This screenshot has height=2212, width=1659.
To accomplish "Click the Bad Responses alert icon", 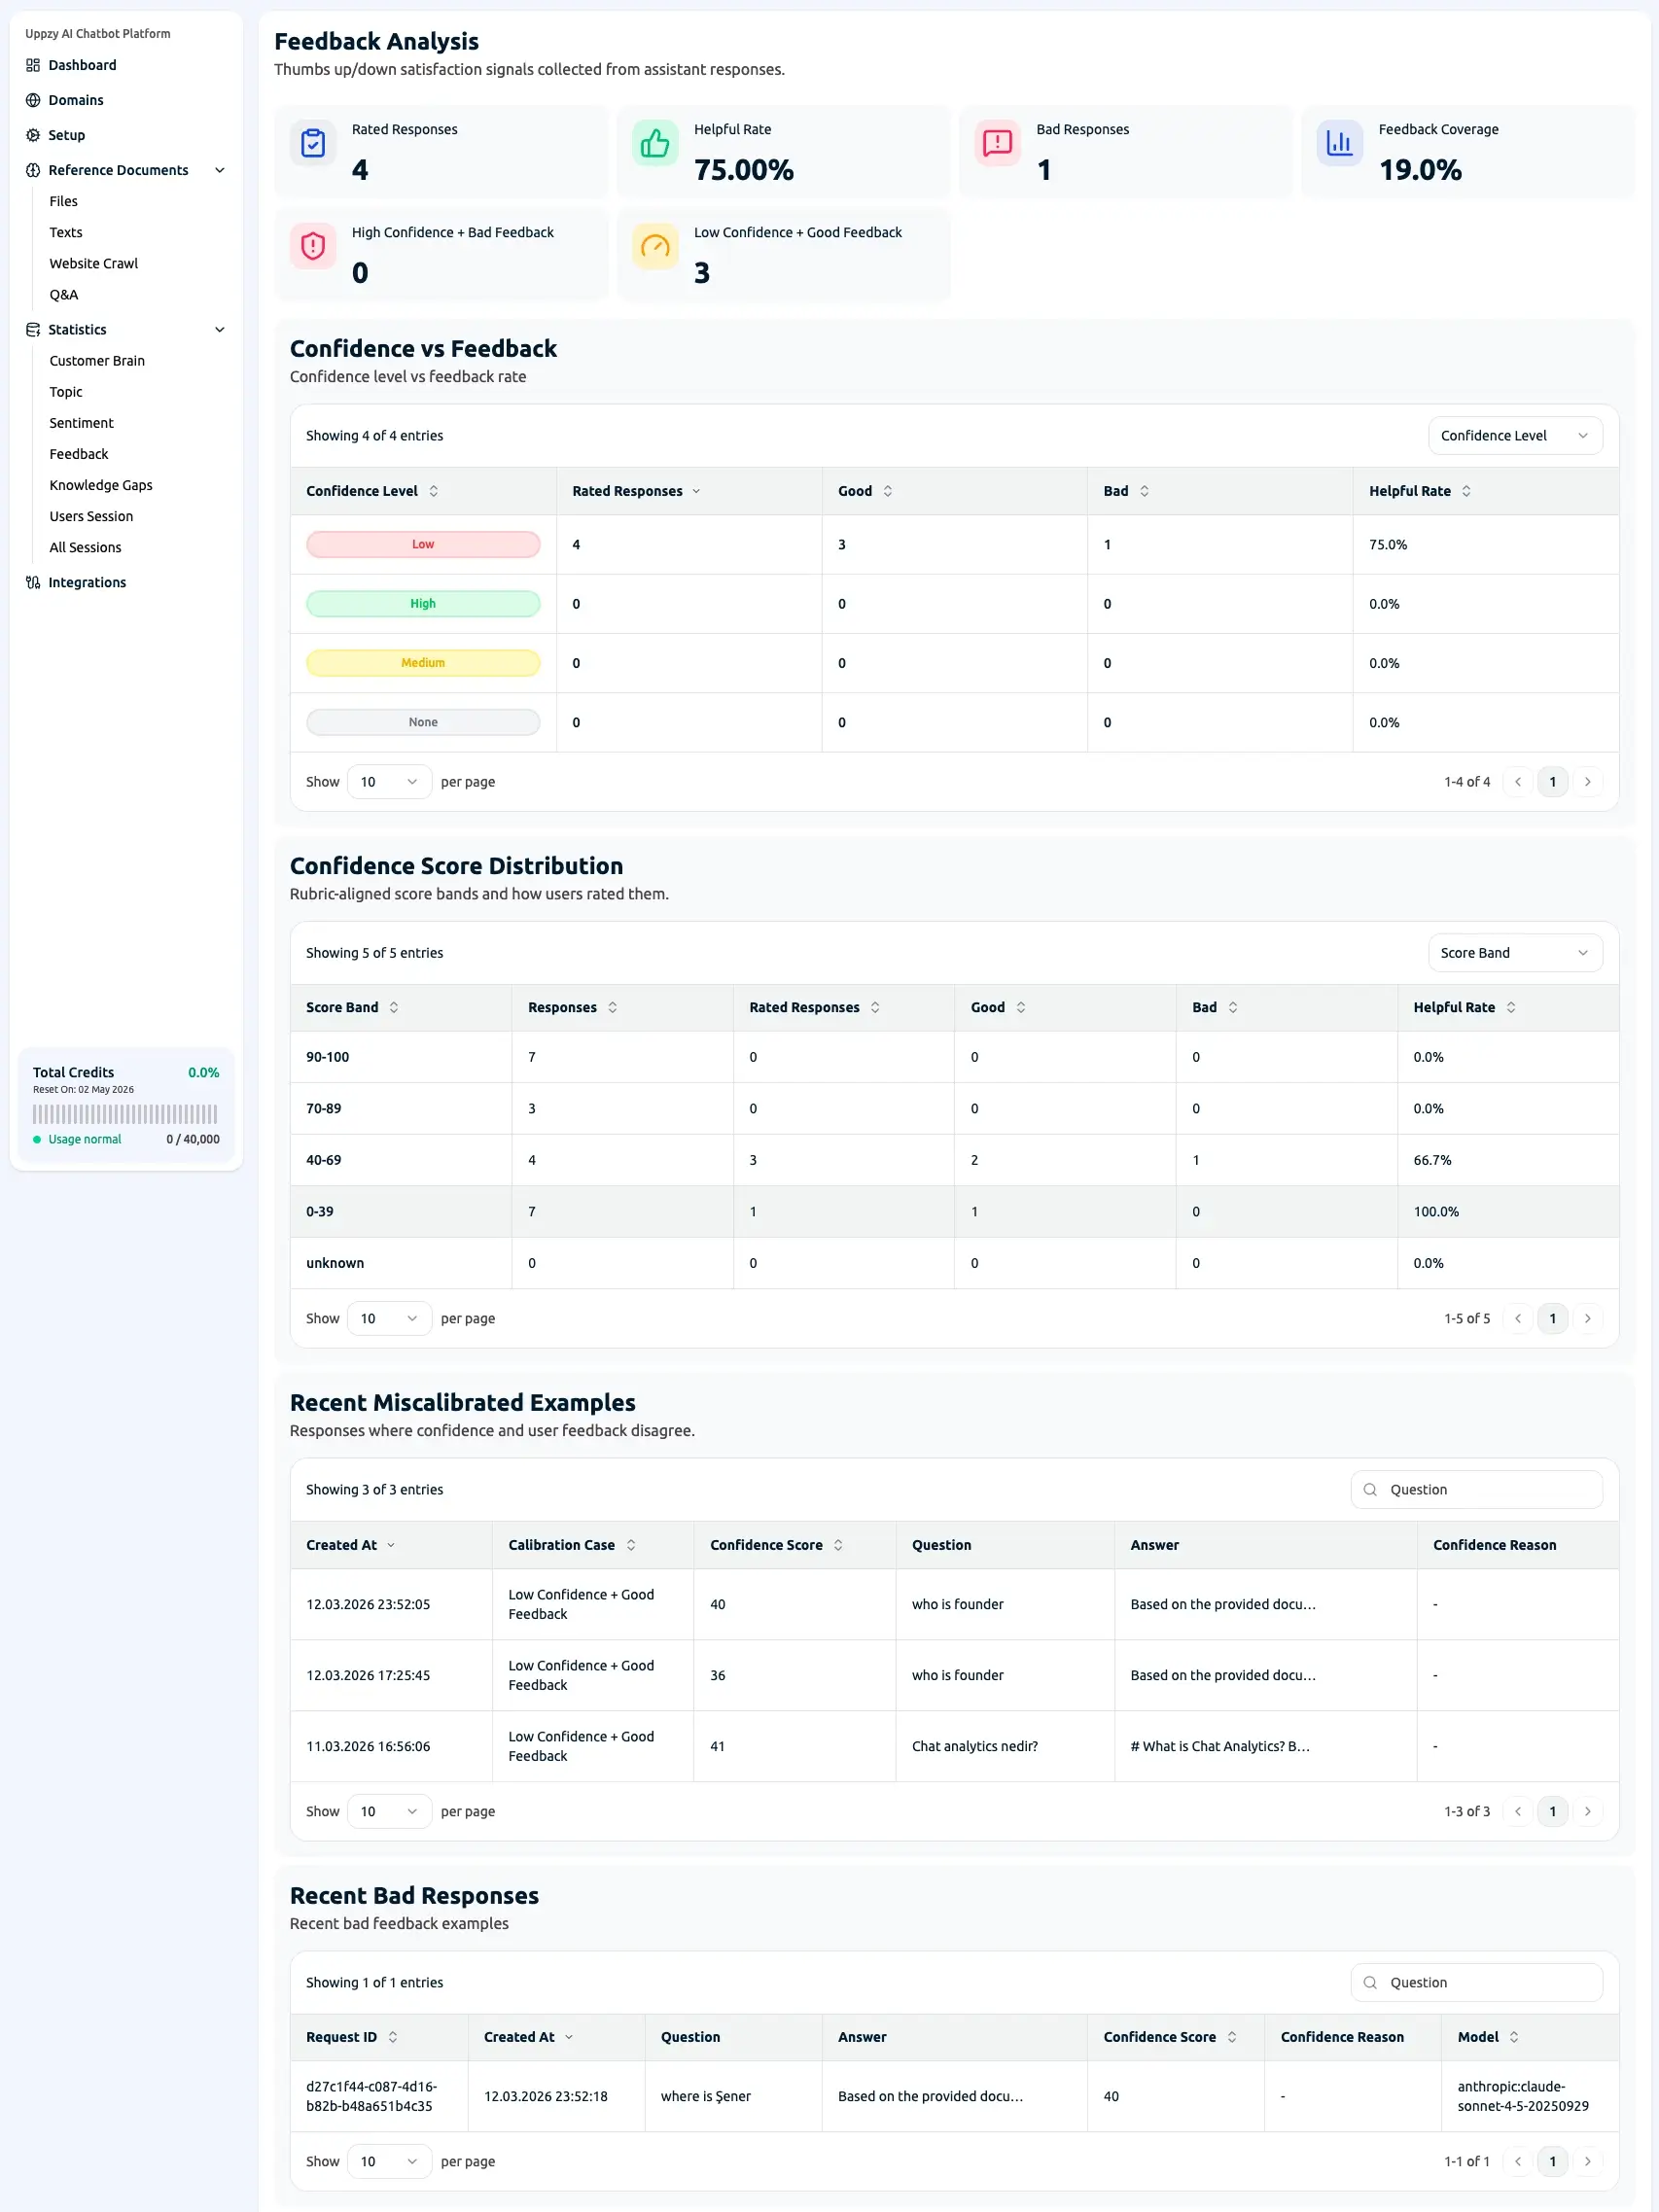I will 997,144.
